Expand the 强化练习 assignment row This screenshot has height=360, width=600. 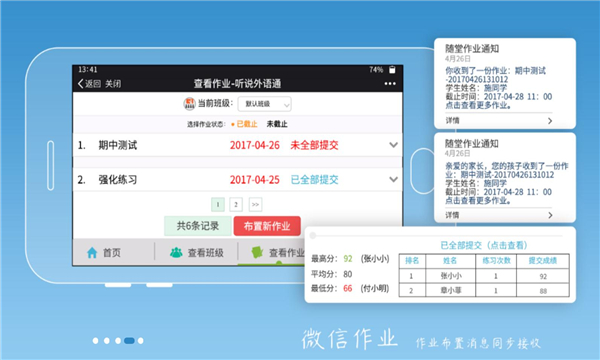coord(393,179)
